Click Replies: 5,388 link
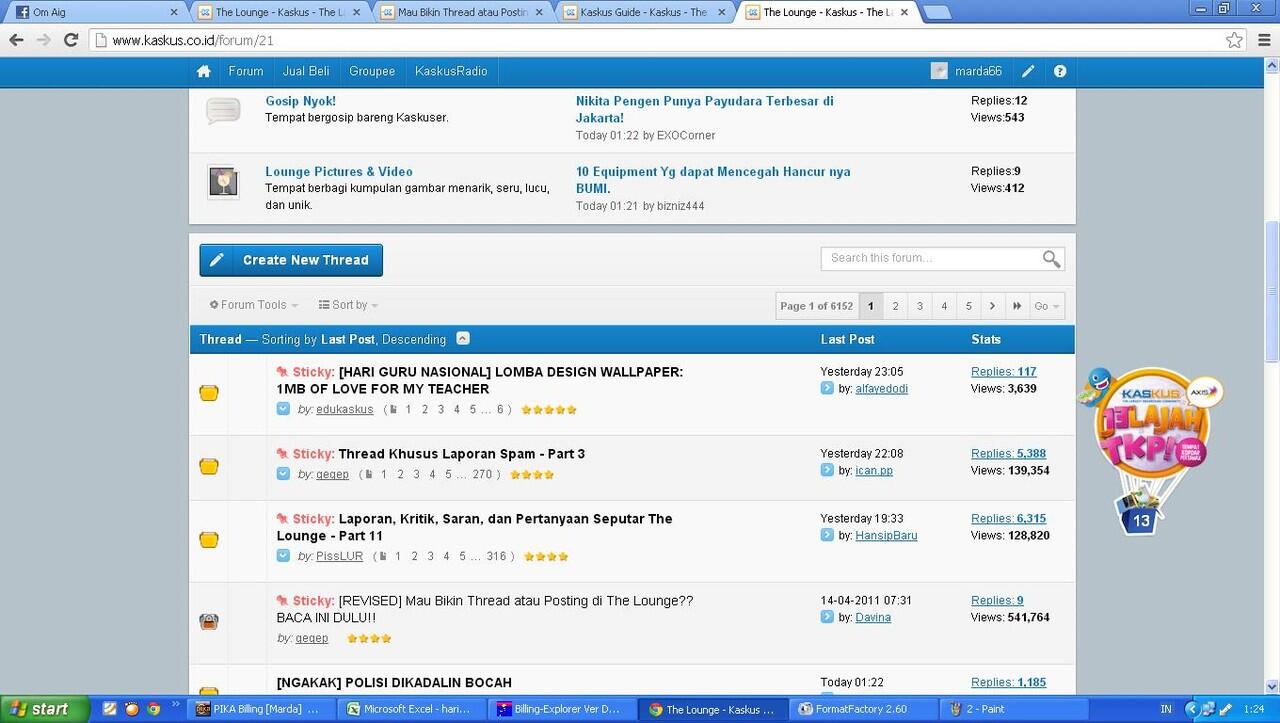 pos(1008,454)
